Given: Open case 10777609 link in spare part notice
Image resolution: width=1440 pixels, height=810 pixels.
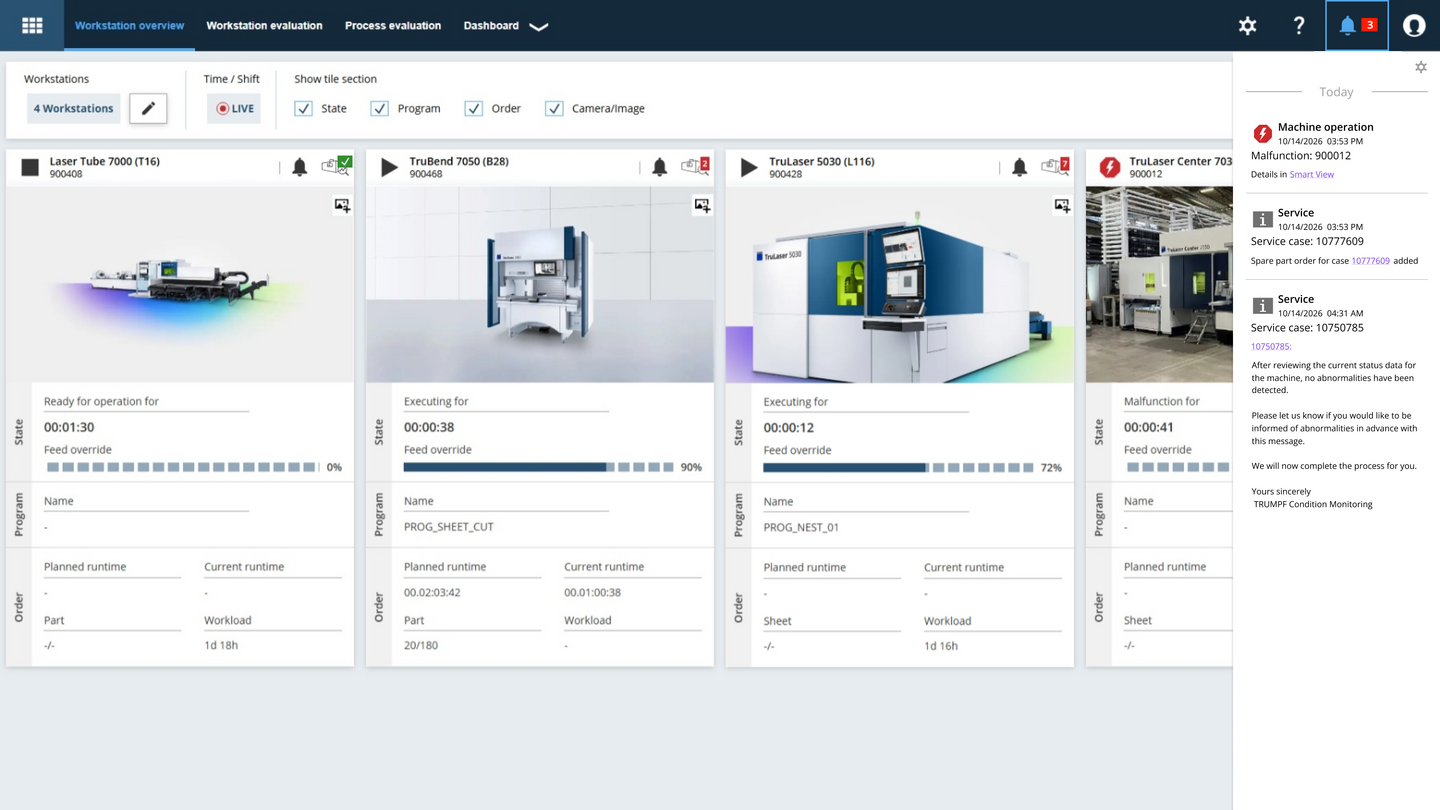Looking at the screenshot, I should [x=1370, y=261].
